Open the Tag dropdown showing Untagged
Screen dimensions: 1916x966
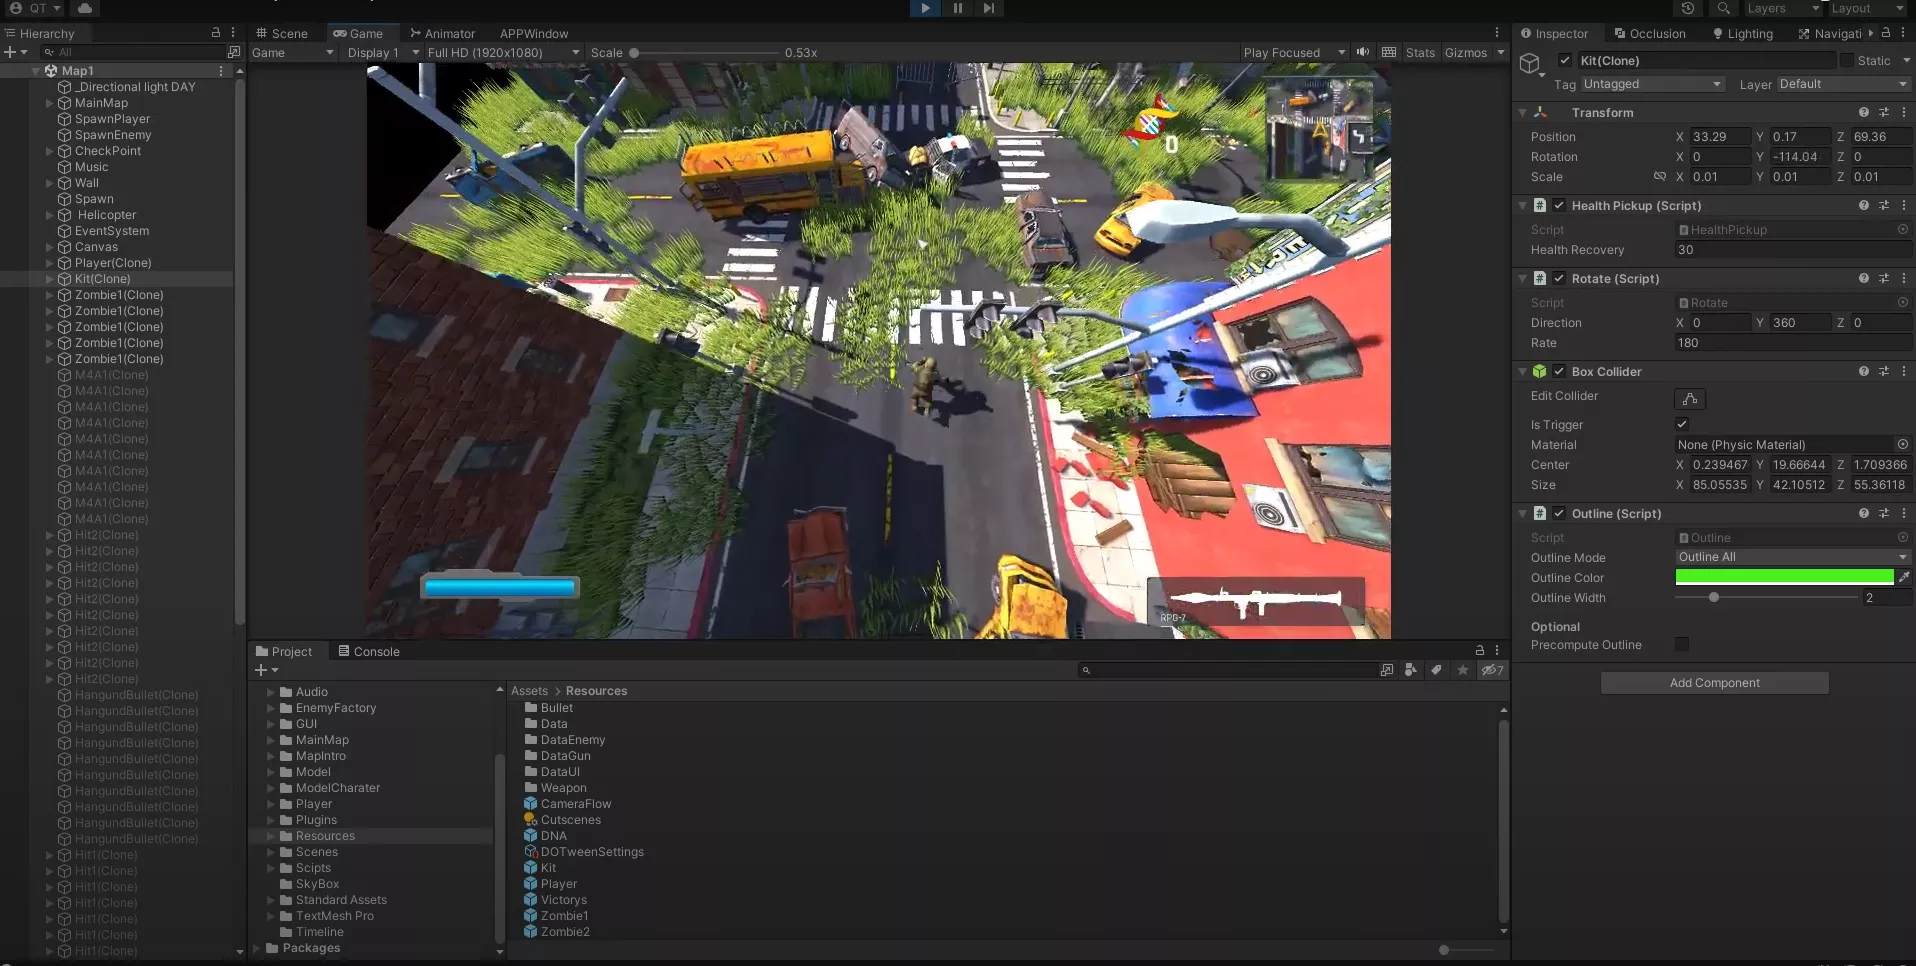point(1652,84)
